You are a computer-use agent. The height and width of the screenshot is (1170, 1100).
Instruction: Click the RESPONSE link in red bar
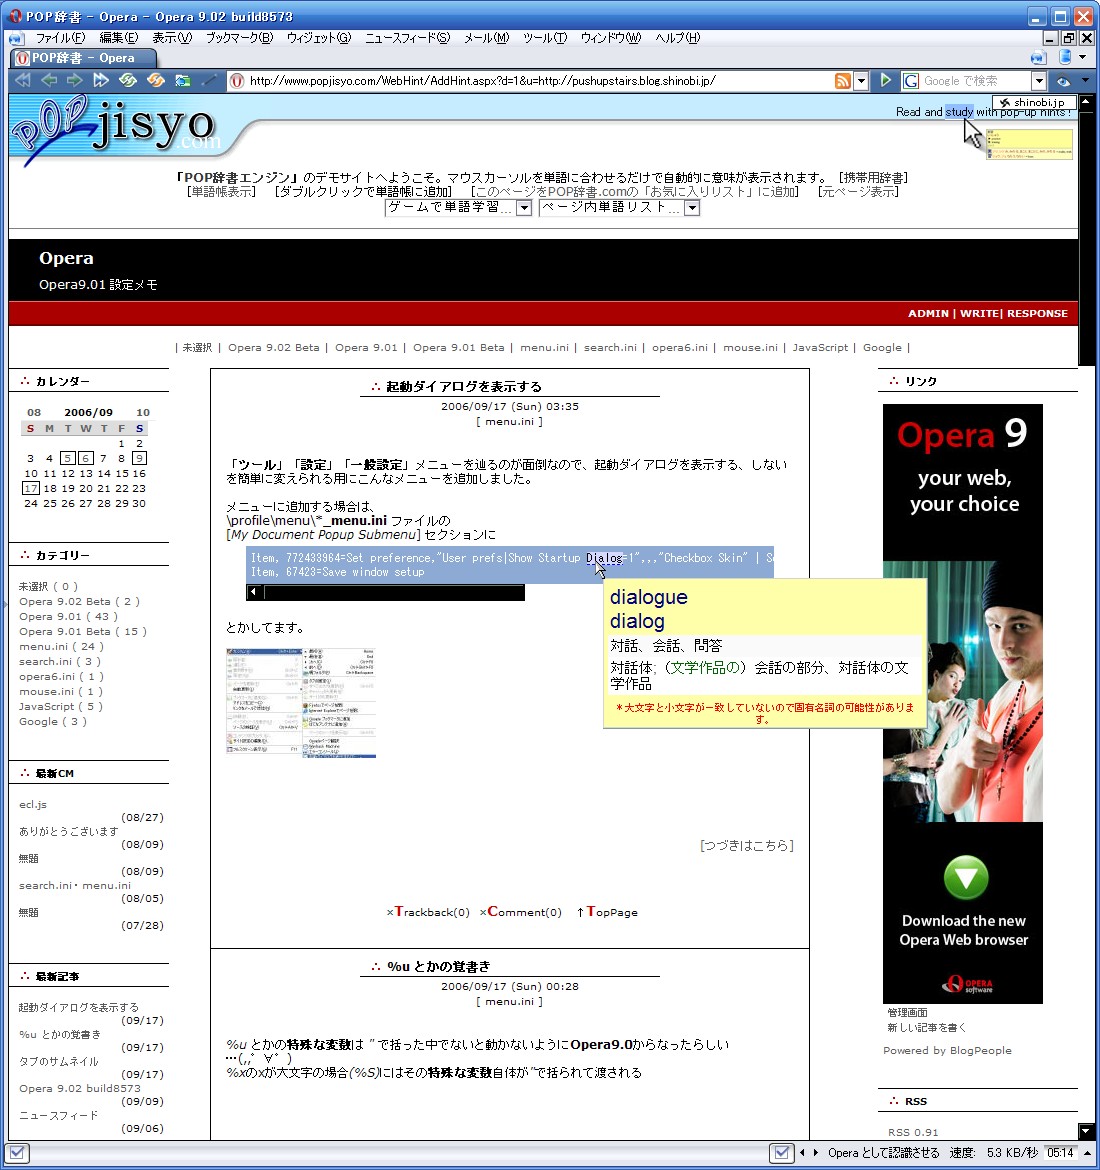(x=1037, y=313)
